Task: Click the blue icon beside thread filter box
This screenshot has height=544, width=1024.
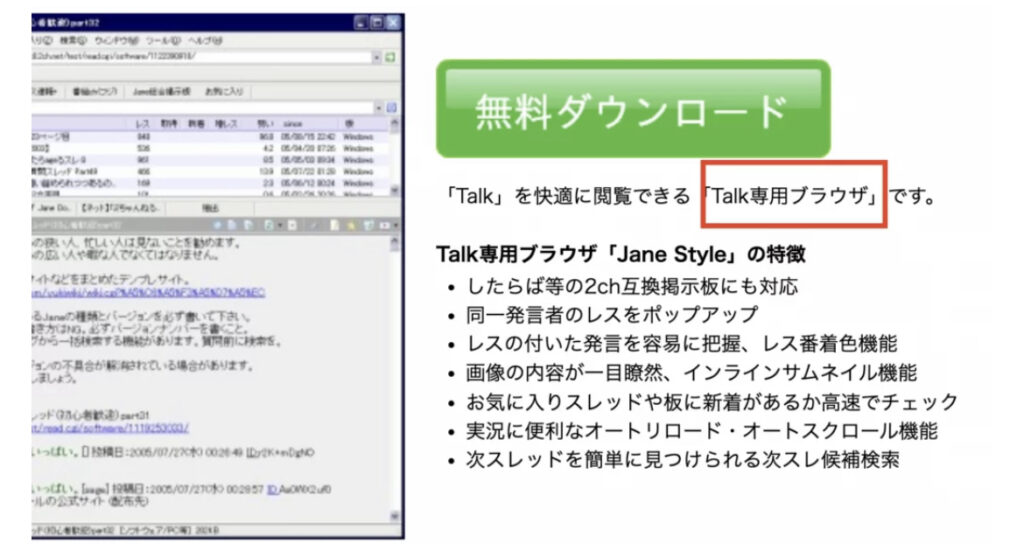Action: coord(391,107)
